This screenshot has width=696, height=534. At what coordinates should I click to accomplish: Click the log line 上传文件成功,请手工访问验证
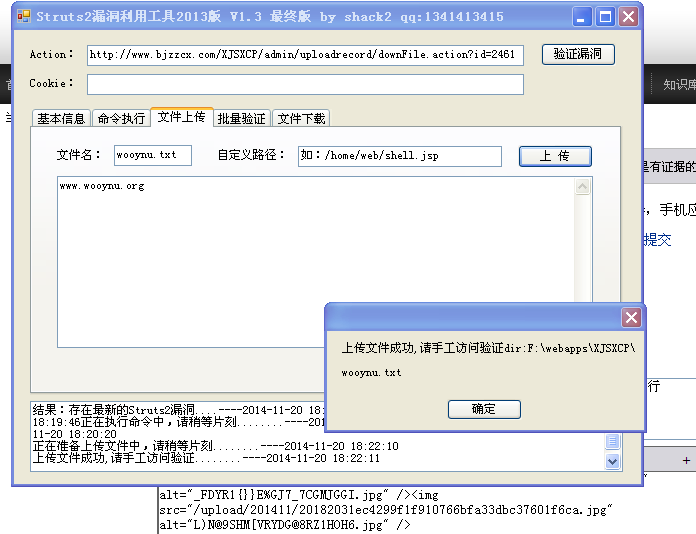pyautogui.click(x=206, y=458)
